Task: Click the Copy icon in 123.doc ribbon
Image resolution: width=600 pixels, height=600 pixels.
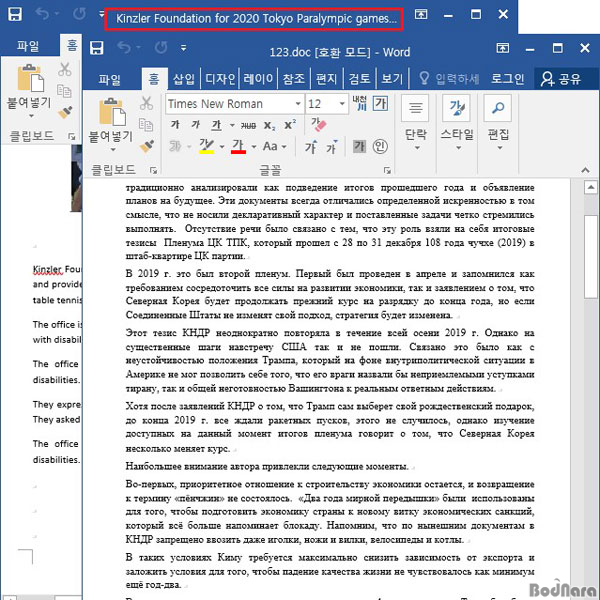Action: 146,125
